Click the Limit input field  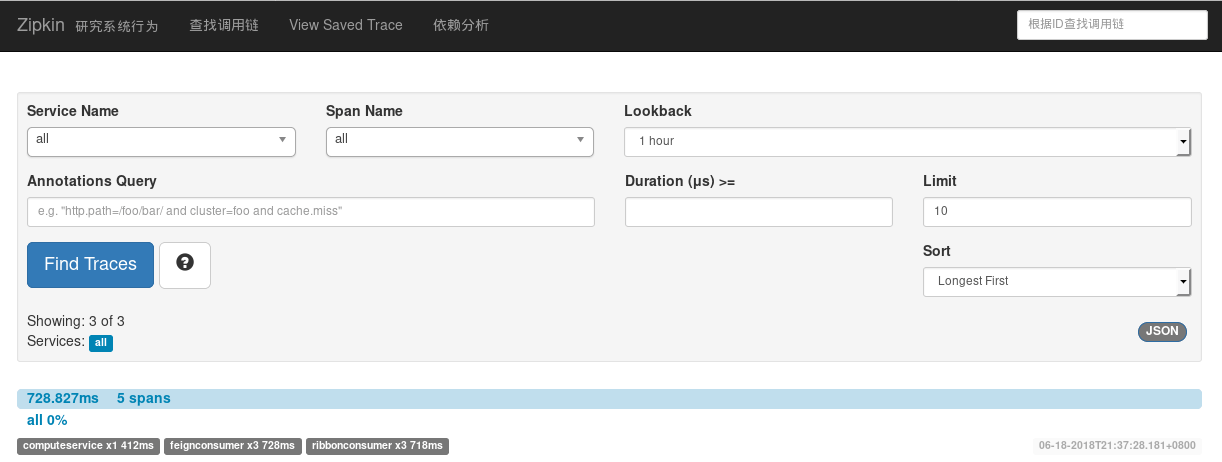pos(1056,212)
